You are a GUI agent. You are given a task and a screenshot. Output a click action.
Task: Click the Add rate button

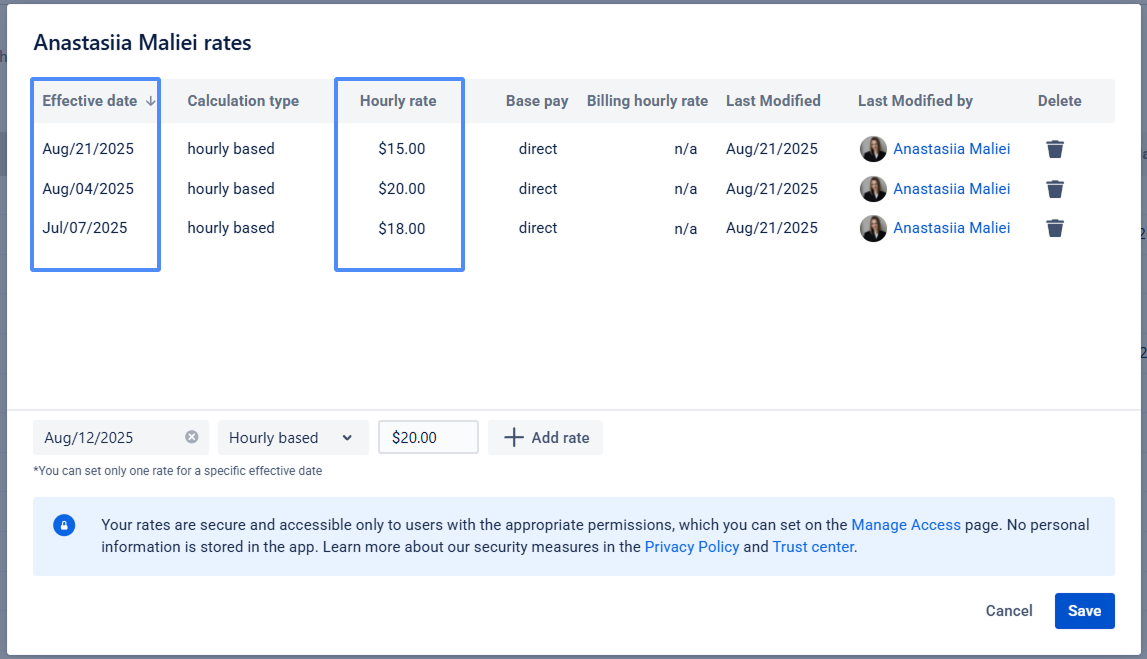[x=546, y=437]
